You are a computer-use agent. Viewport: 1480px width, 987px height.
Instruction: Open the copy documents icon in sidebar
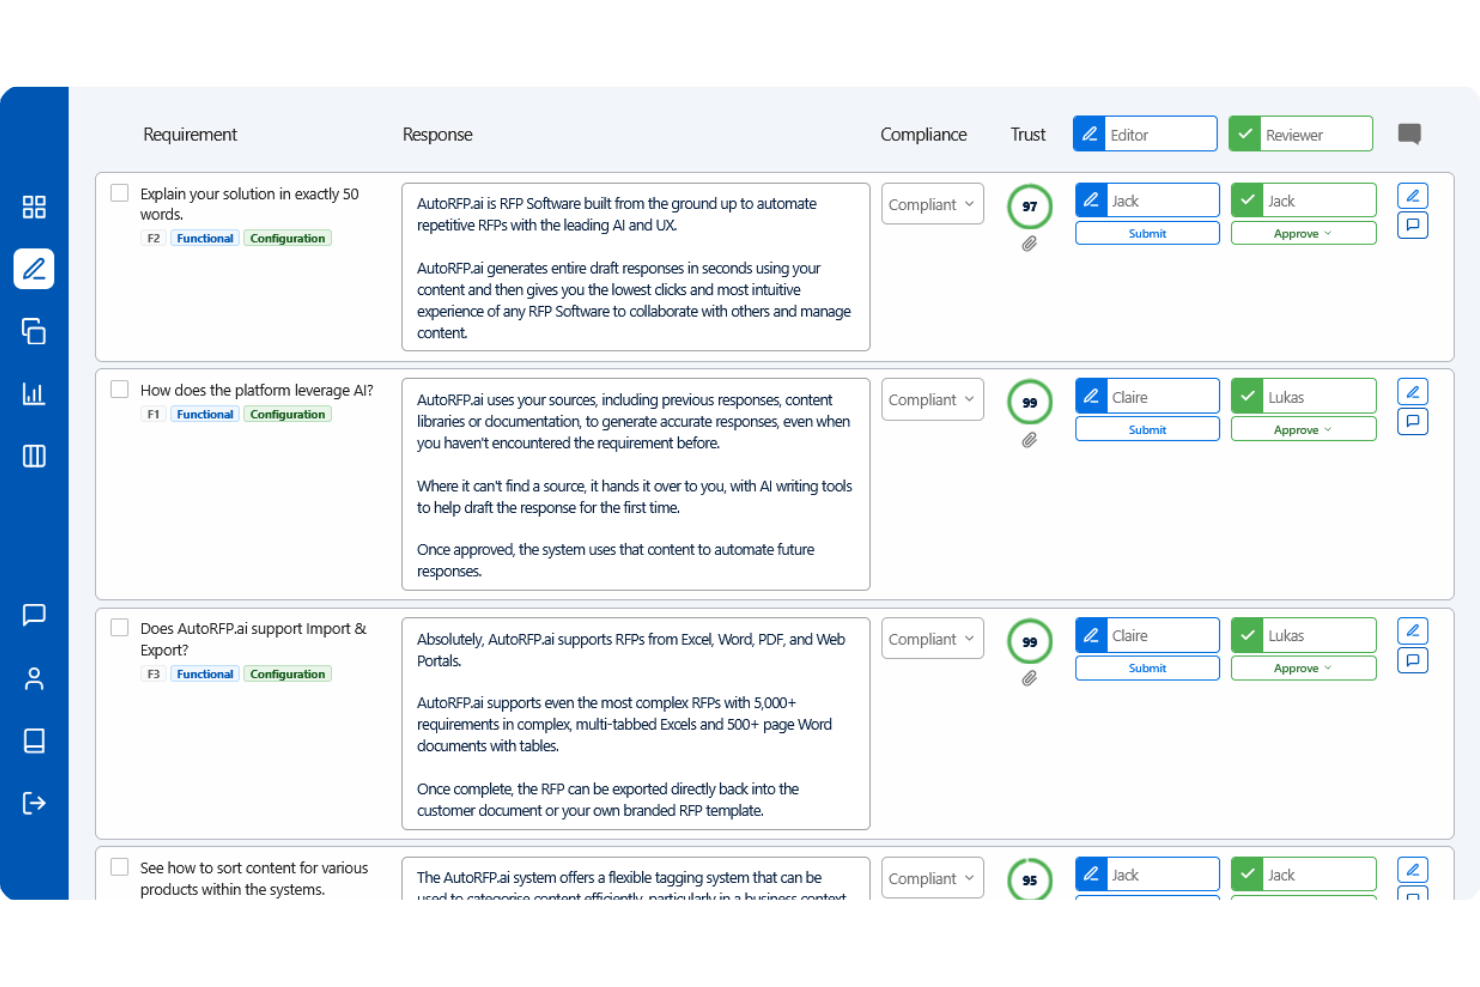(x=34, y=331)
